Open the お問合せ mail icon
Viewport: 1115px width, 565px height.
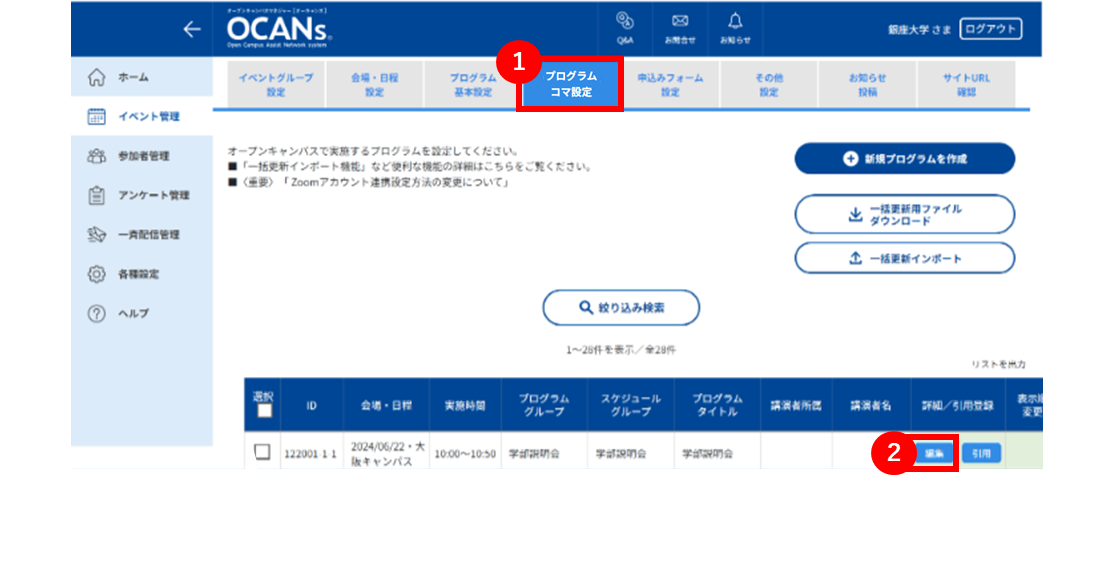point(680,29)
